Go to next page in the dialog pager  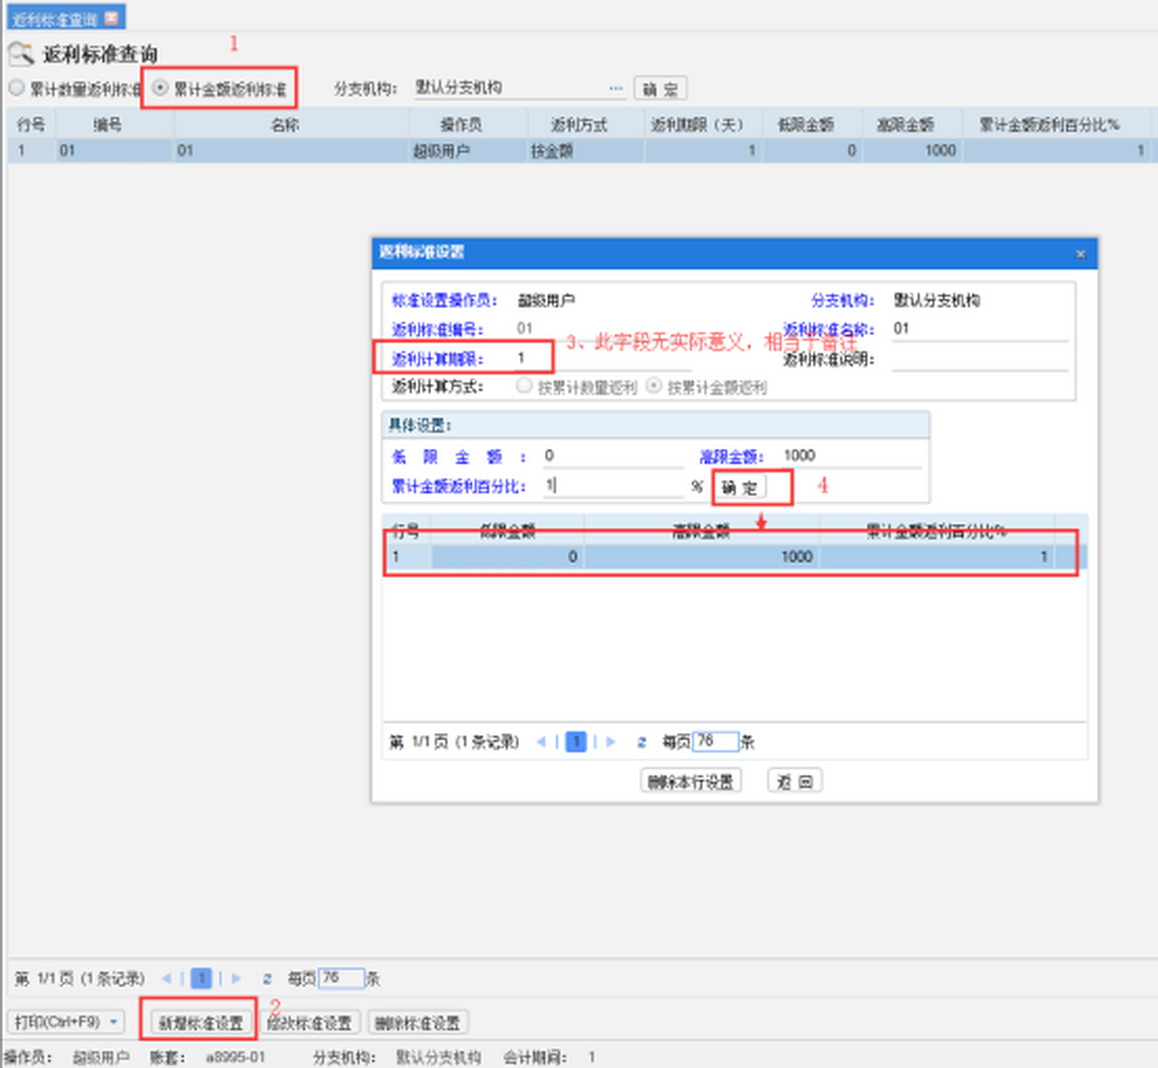pyautogui.click(x=611, y=742)
